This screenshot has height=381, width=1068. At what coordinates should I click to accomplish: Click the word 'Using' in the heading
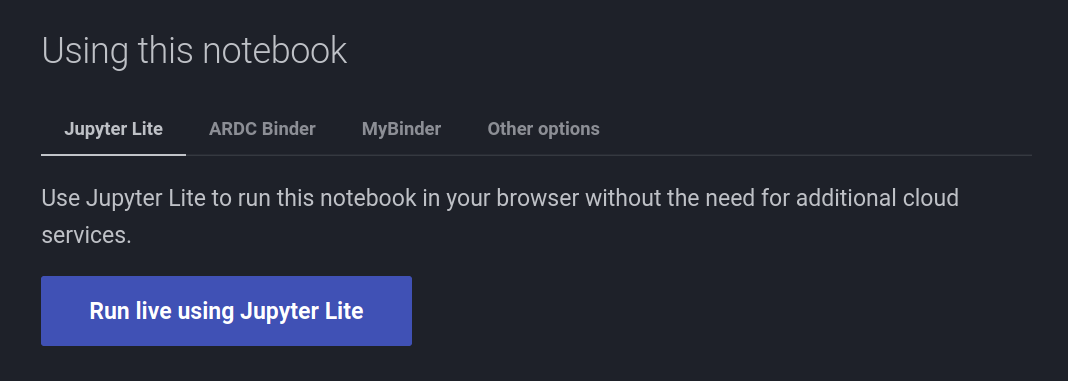tap(85, 50)
